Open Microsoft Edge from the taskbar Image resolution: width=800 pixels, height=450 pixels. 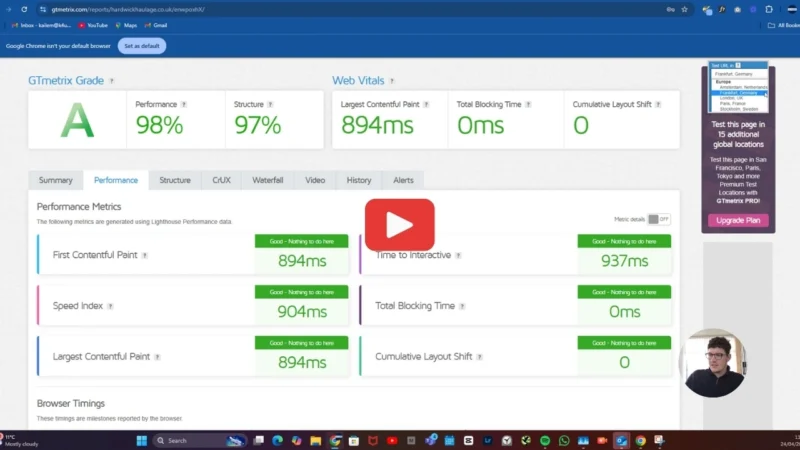[x=277, y=440]
